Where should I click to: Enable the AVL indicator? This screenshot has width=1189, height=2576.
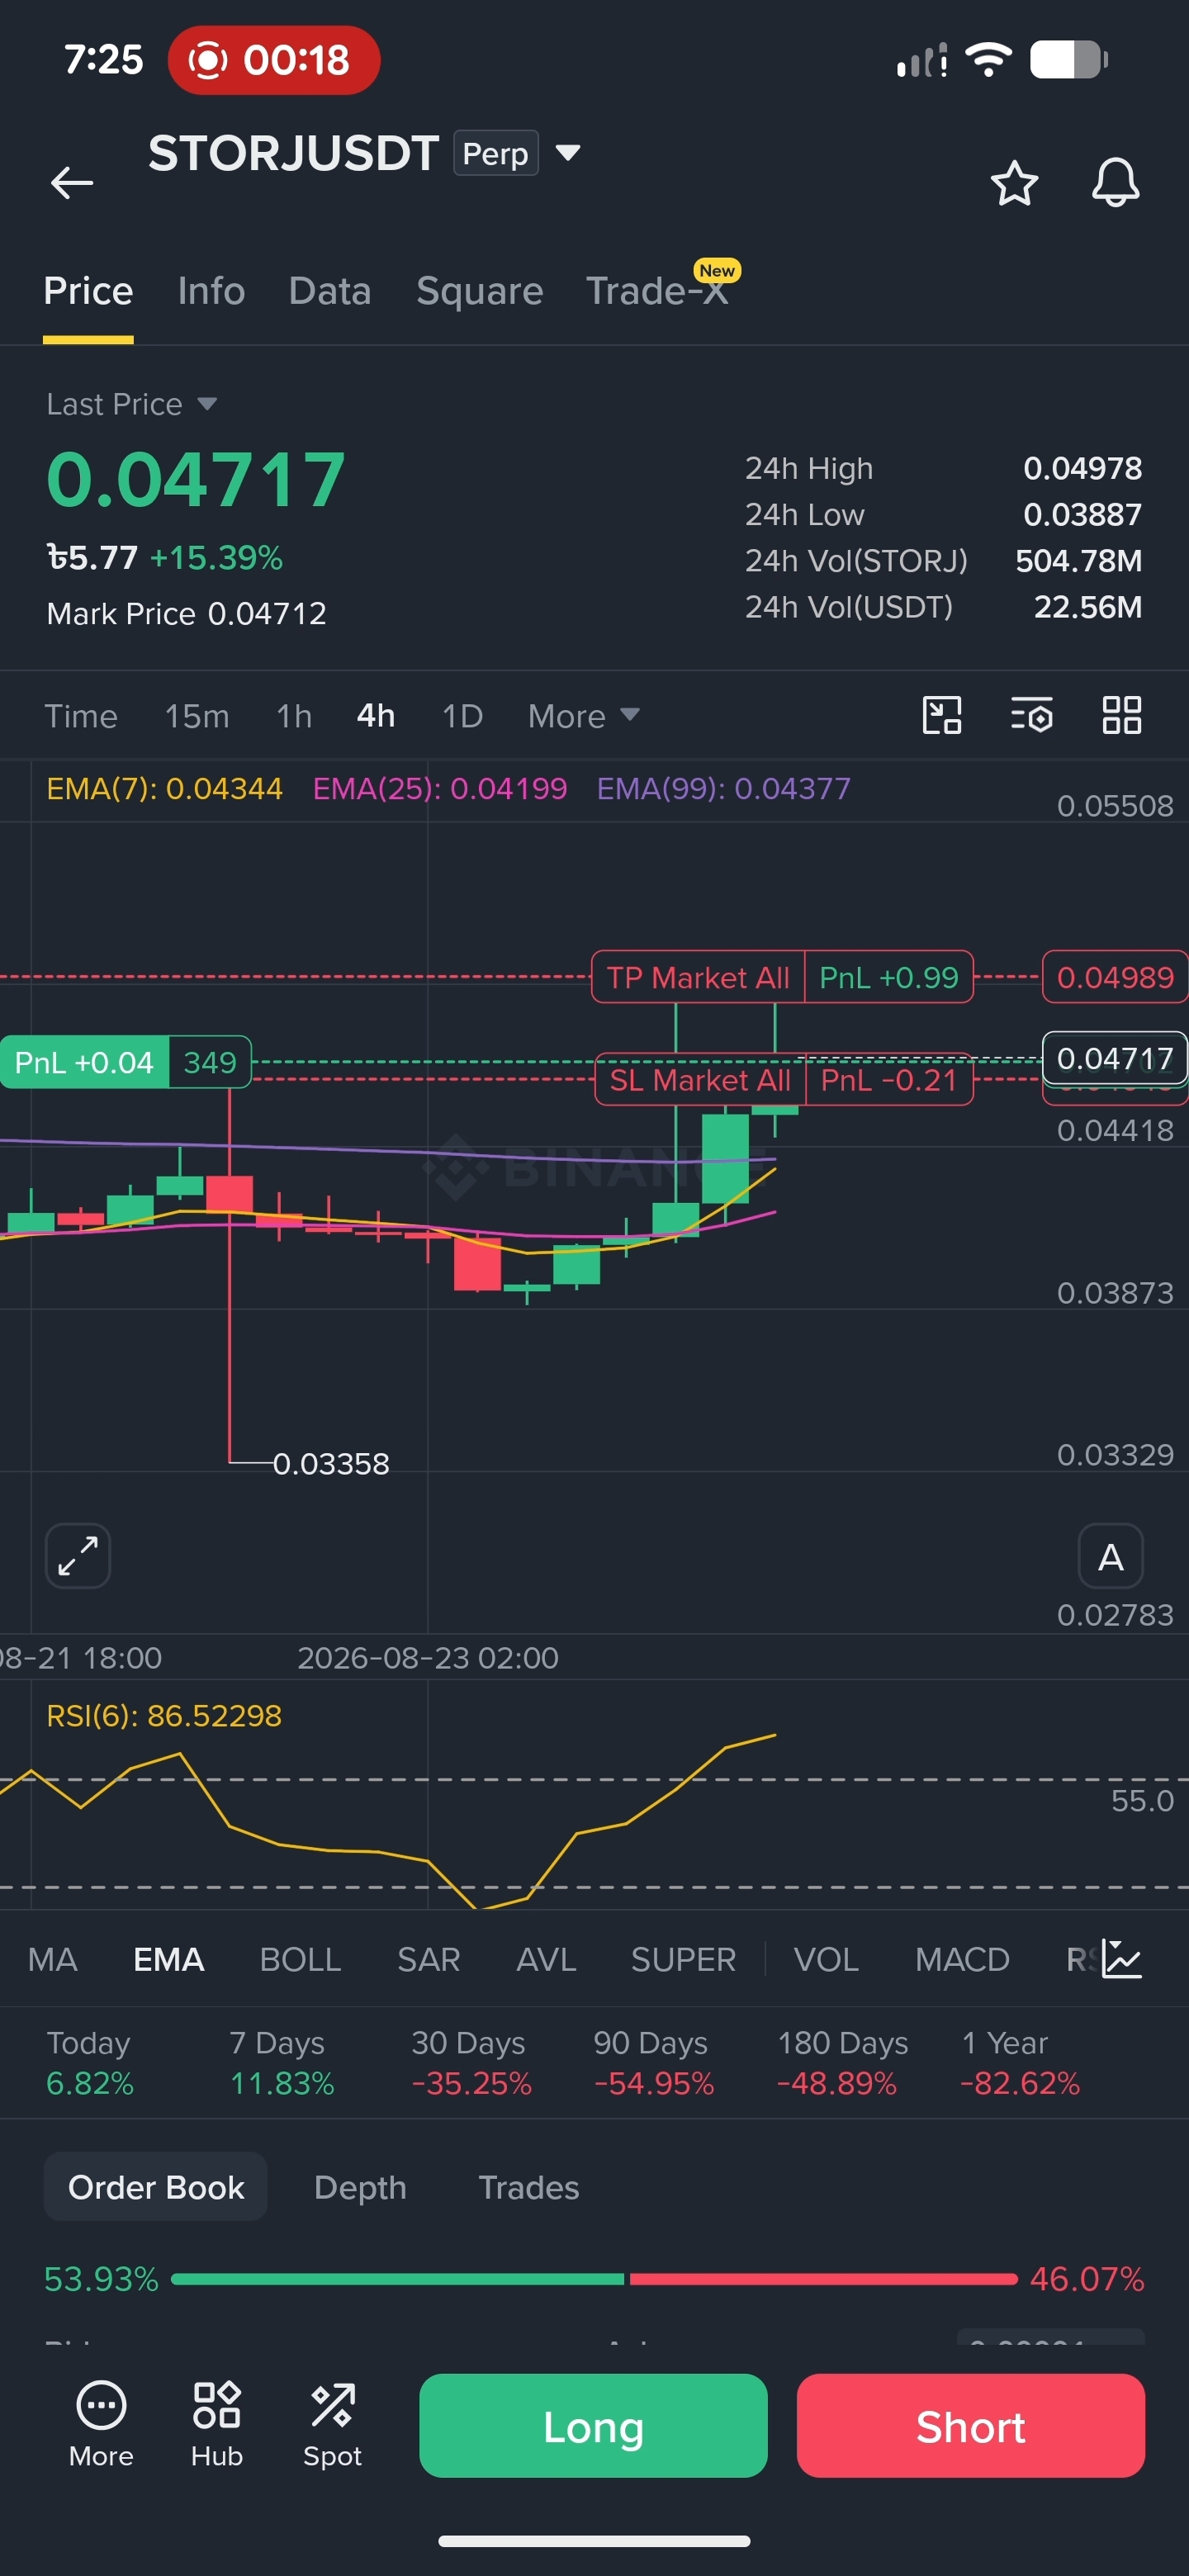click(x=546, y=1959)
